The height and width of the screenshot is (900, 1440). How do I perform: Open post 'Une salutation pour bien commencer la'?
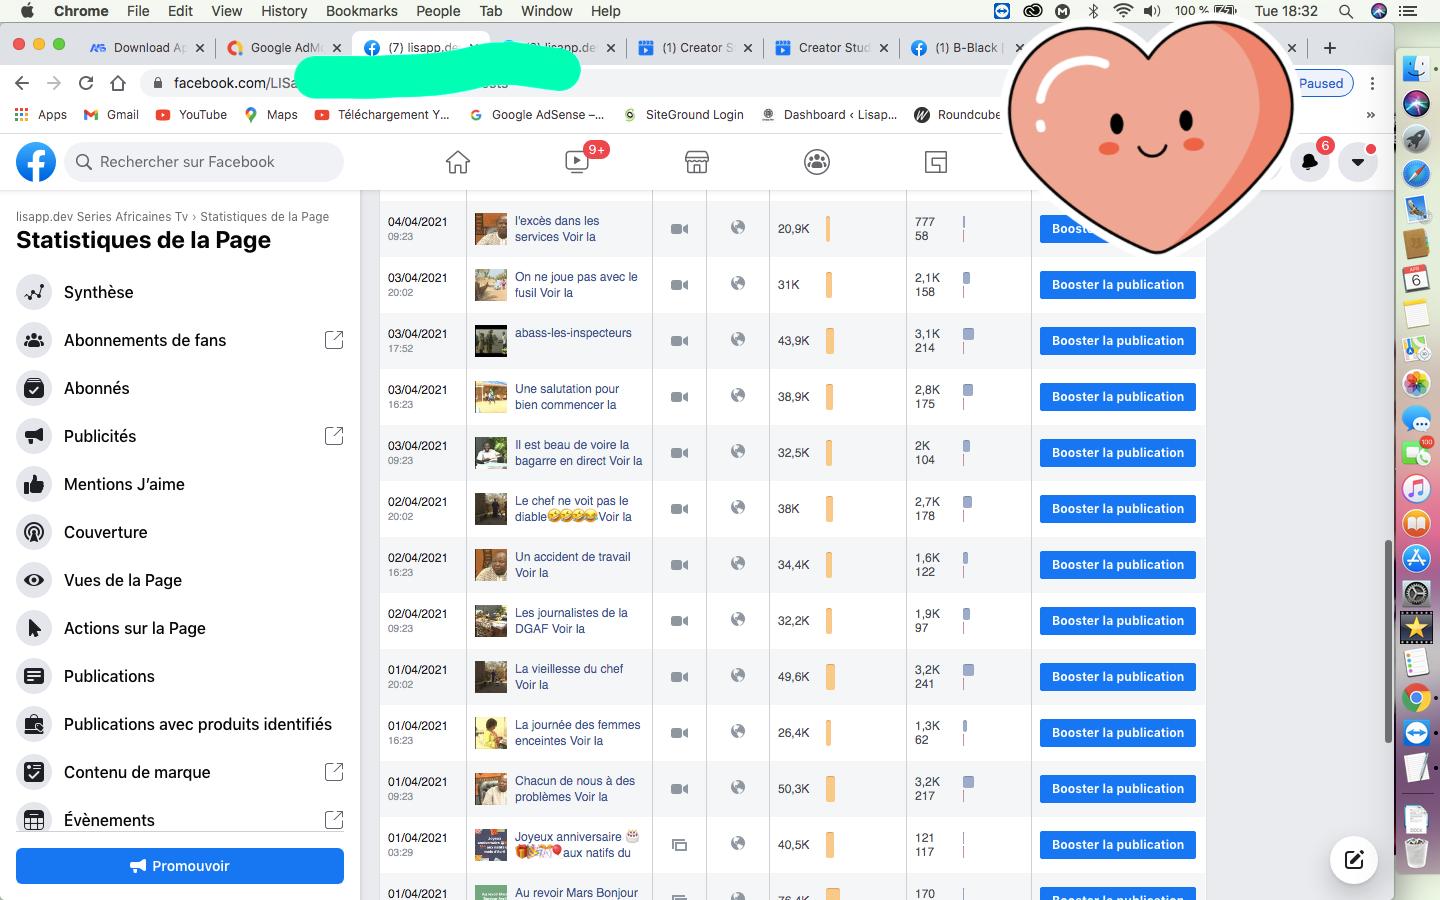click(566, 397)
